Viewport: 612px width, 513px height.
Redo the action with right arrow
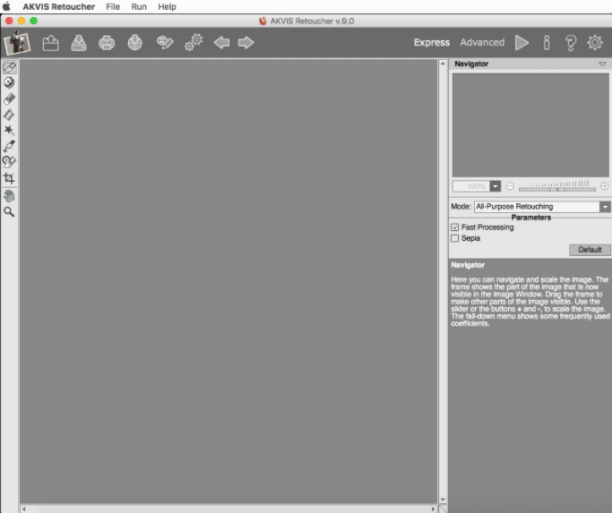click(x=246, y=43)
